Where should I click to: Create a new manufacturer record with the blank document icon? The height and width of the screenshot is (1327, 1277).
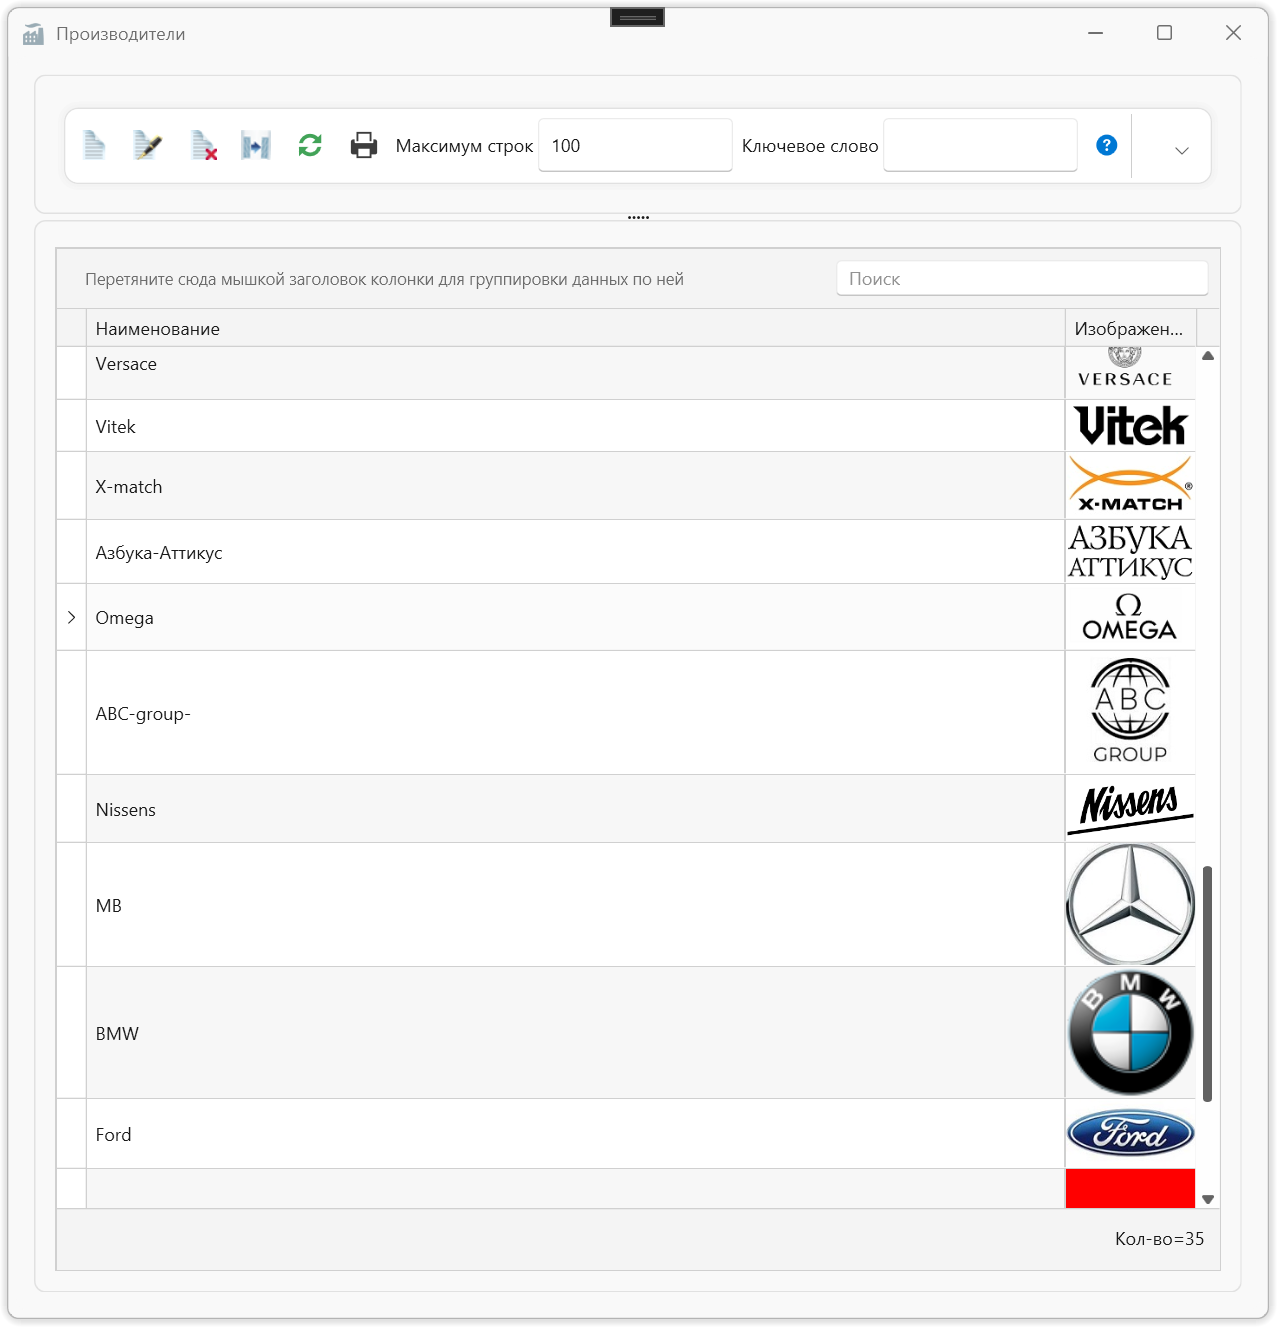coord(94,146)
